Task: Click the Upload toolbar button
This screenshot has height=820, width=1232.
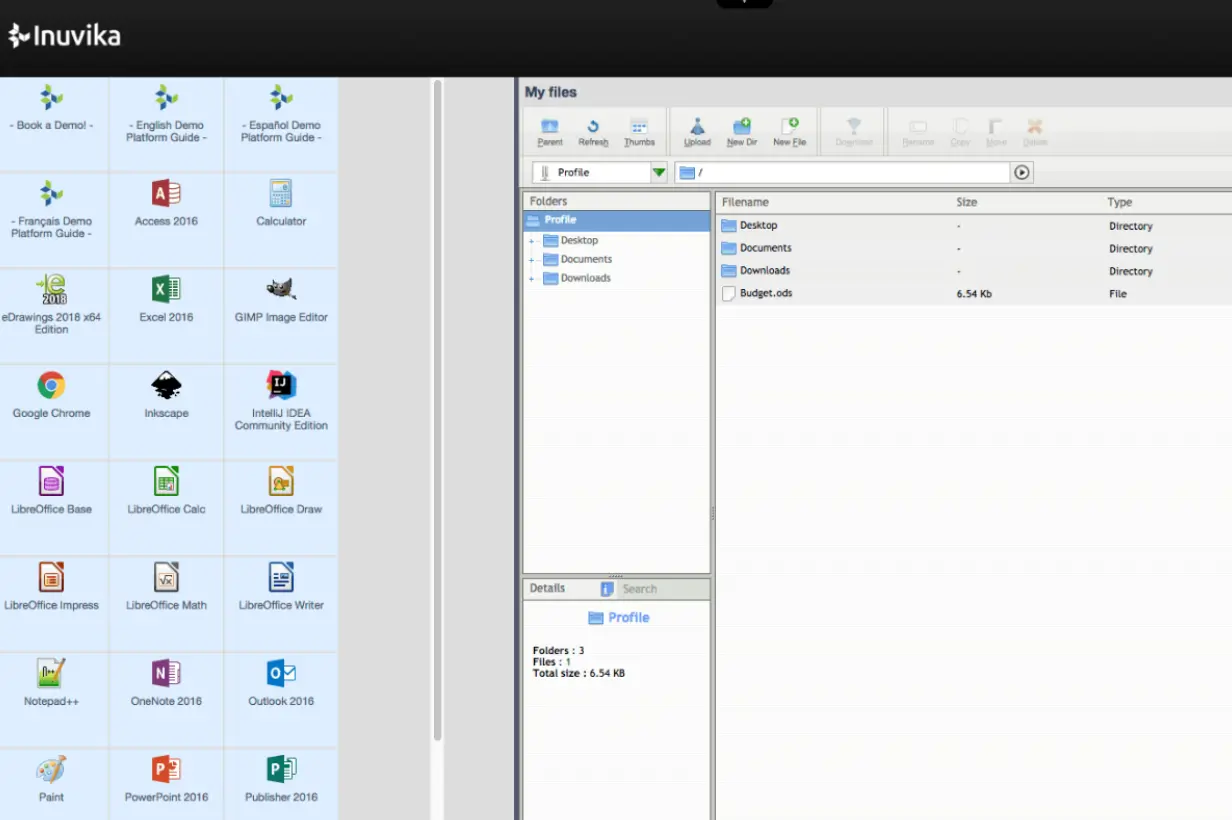Action: coord(697,132)
